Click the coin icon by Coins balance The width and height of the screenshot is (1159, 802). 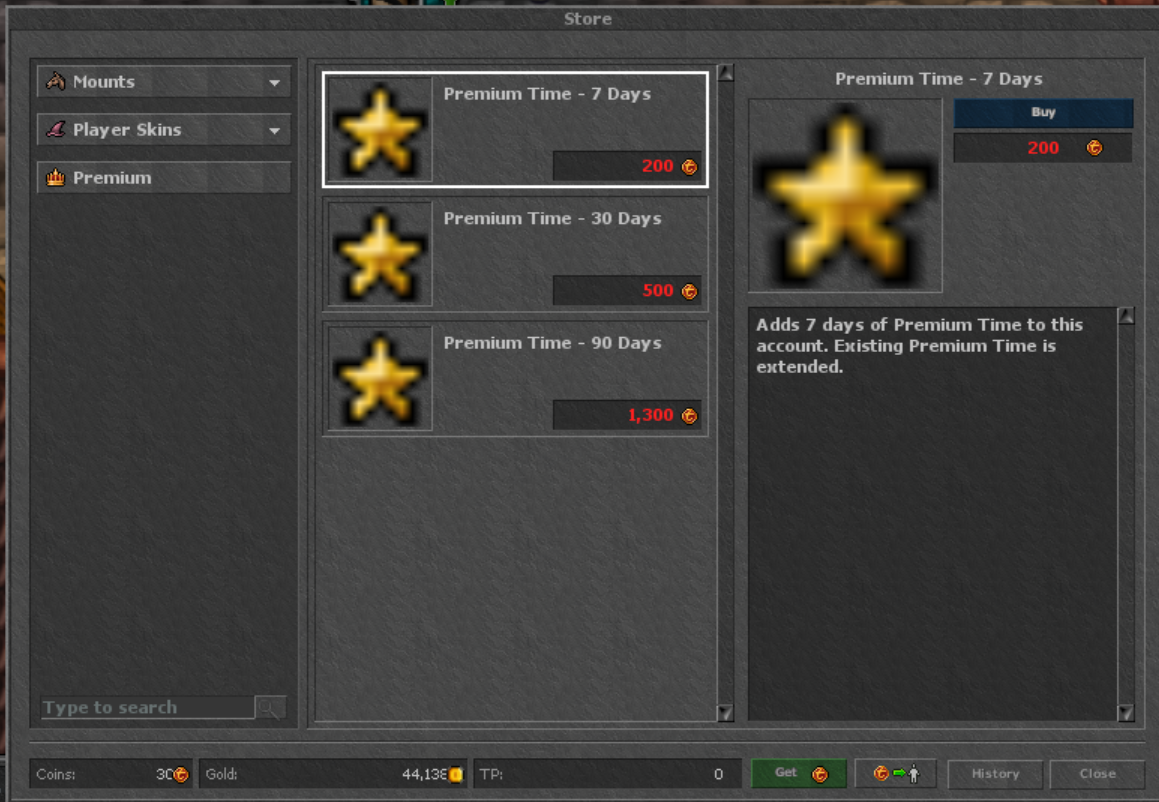(x=181, y=774)
